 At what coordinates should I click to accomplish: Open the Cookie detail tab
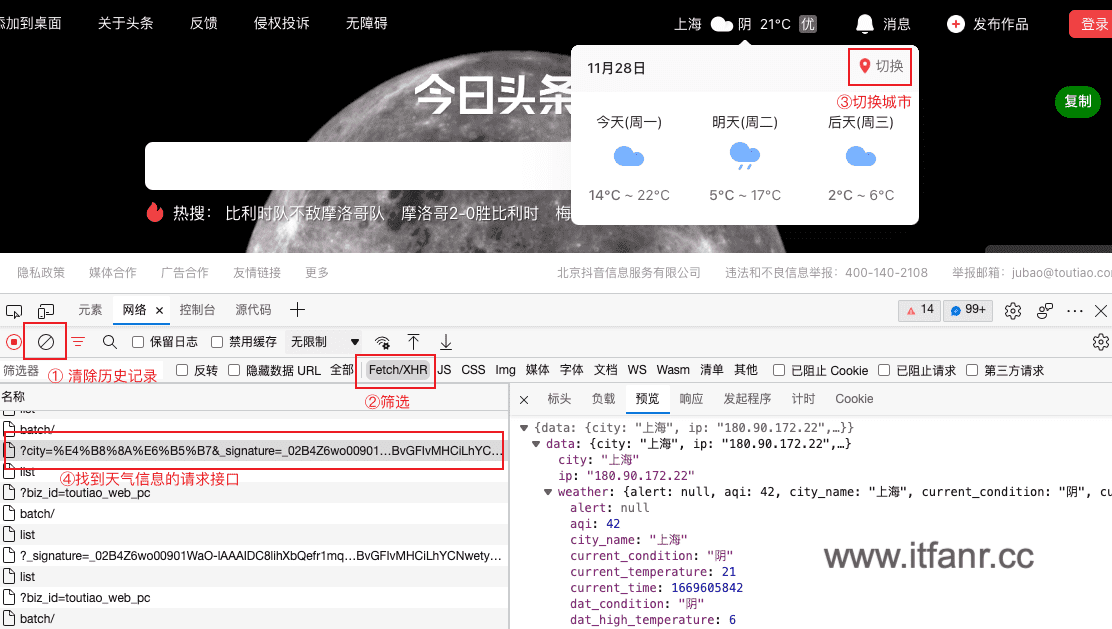click(x=854, y=399)
